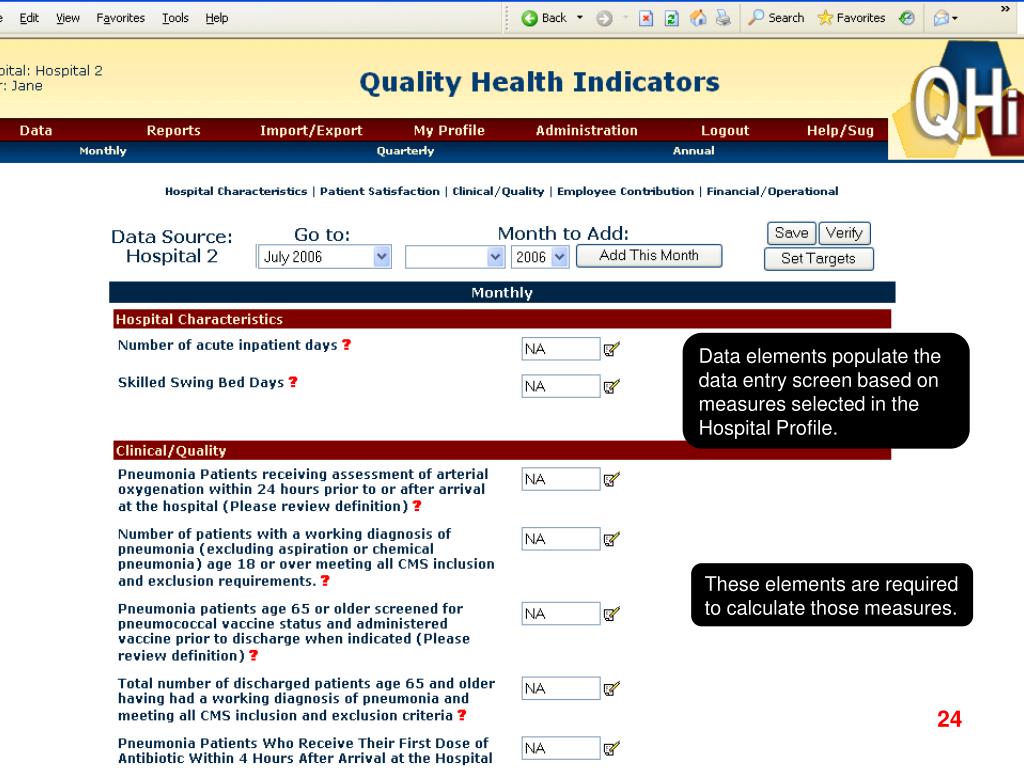The height and width of the screenshot is (768, 1024).
Task: Jump to Hospital Characteristics section link
Action: pos(236,191)
